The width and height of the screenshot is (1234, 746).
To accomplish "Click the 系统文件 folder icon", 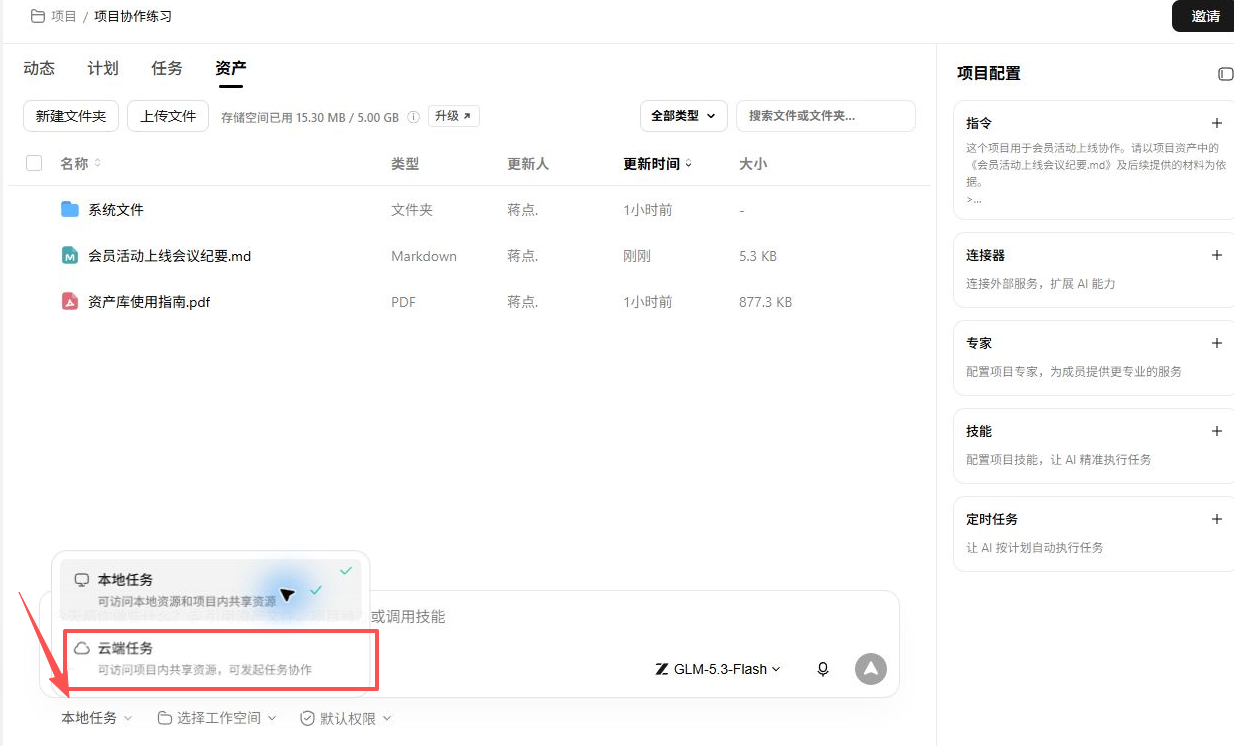I will [x=70, y=209].
